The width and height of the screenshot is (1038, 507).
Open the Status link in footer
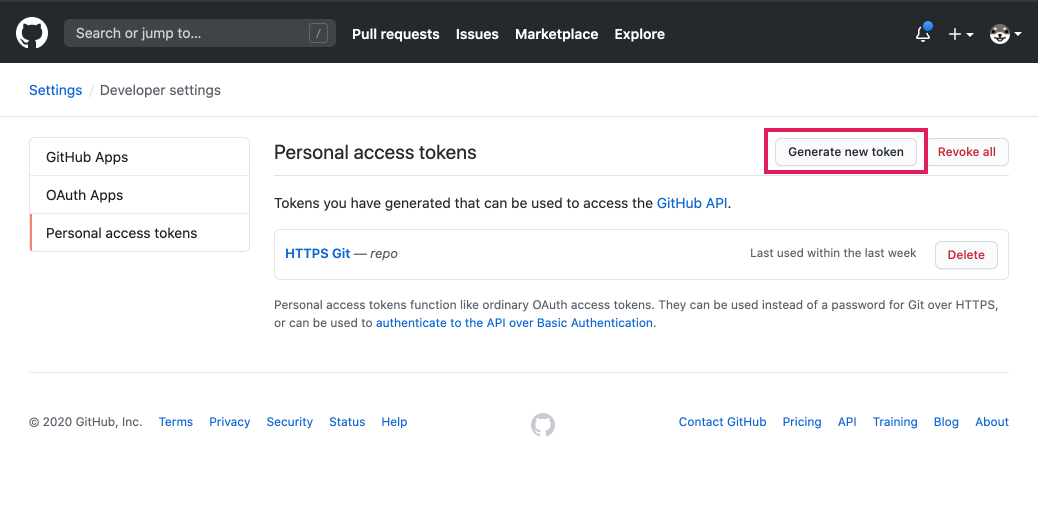click(347, 422)
